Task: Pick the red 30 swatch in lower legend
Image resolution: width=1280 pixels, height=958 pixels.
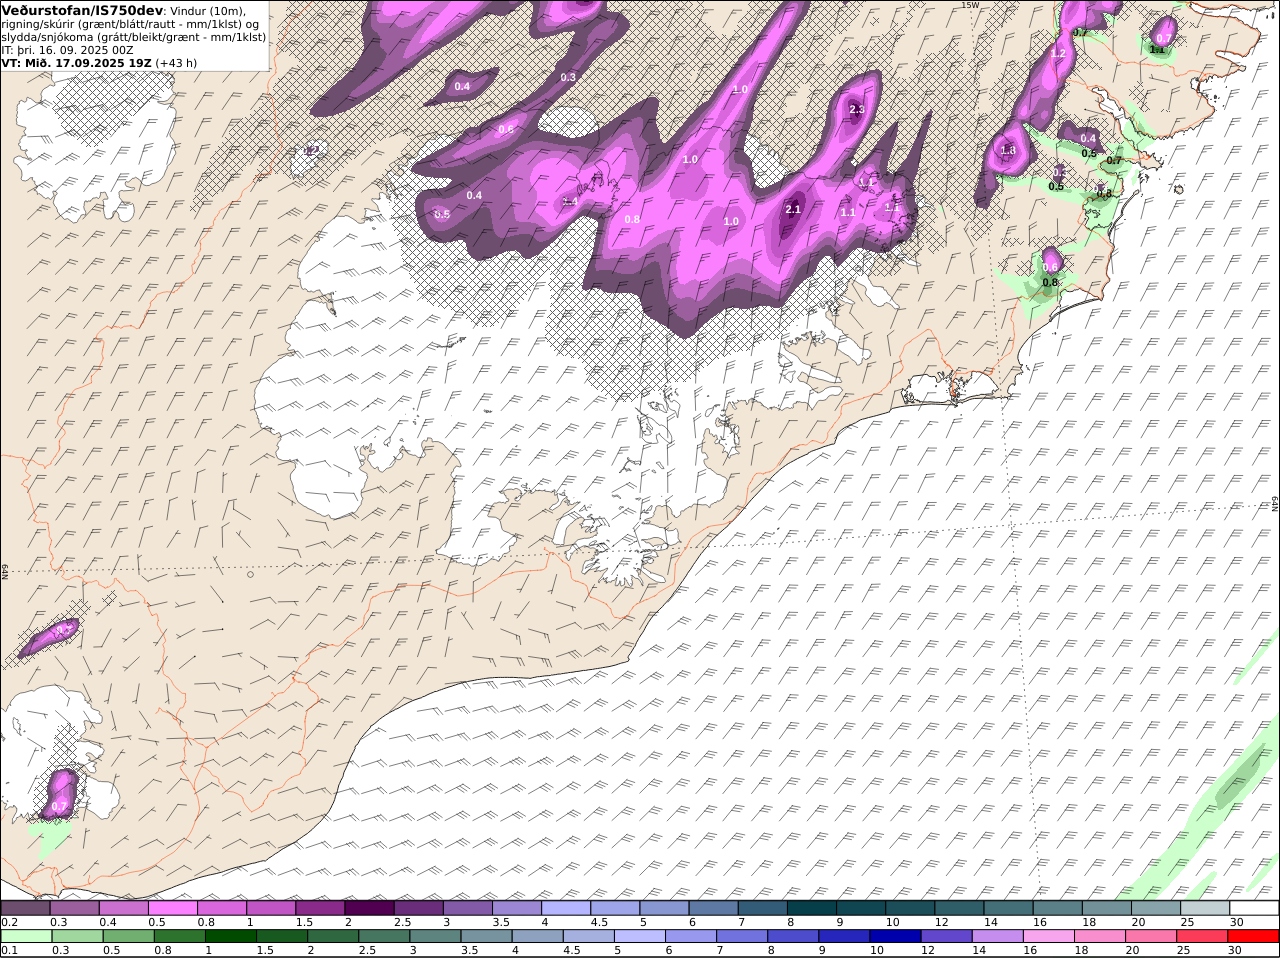Action: [1254, 937]
